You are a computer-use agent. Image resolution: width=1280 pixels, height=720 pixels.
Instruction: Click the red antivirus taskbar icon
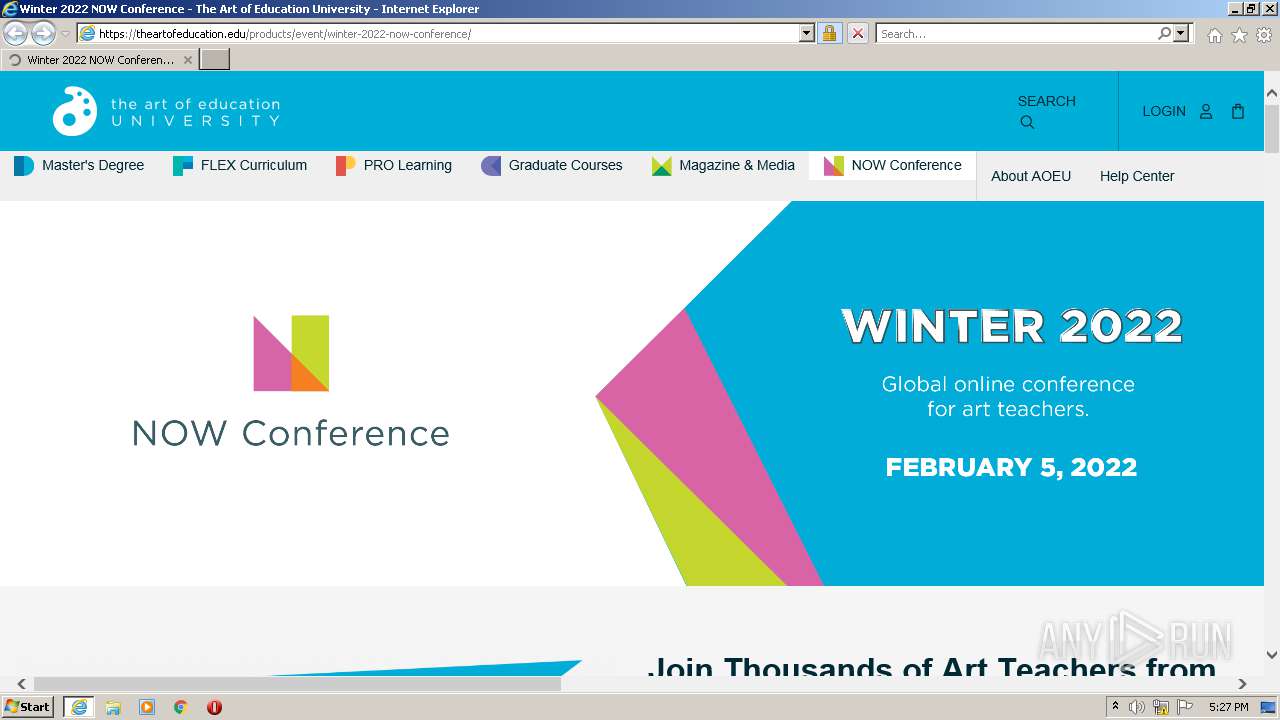(214, 707)
